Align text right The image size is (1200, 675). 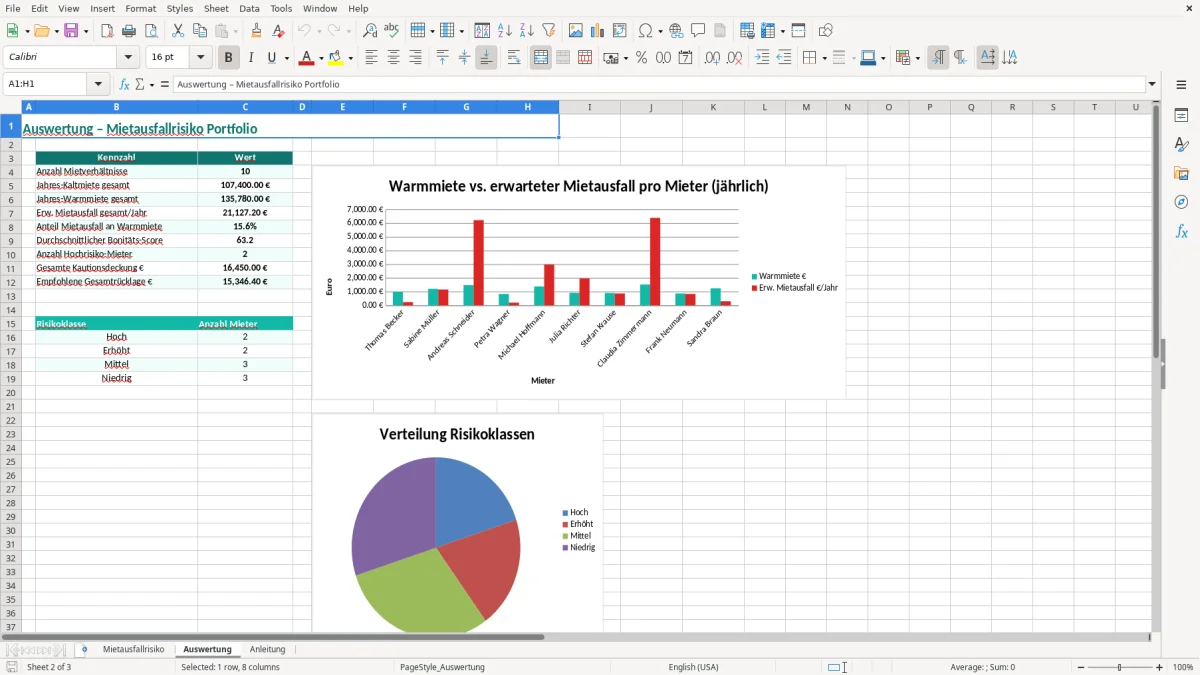tap(415, 58)
